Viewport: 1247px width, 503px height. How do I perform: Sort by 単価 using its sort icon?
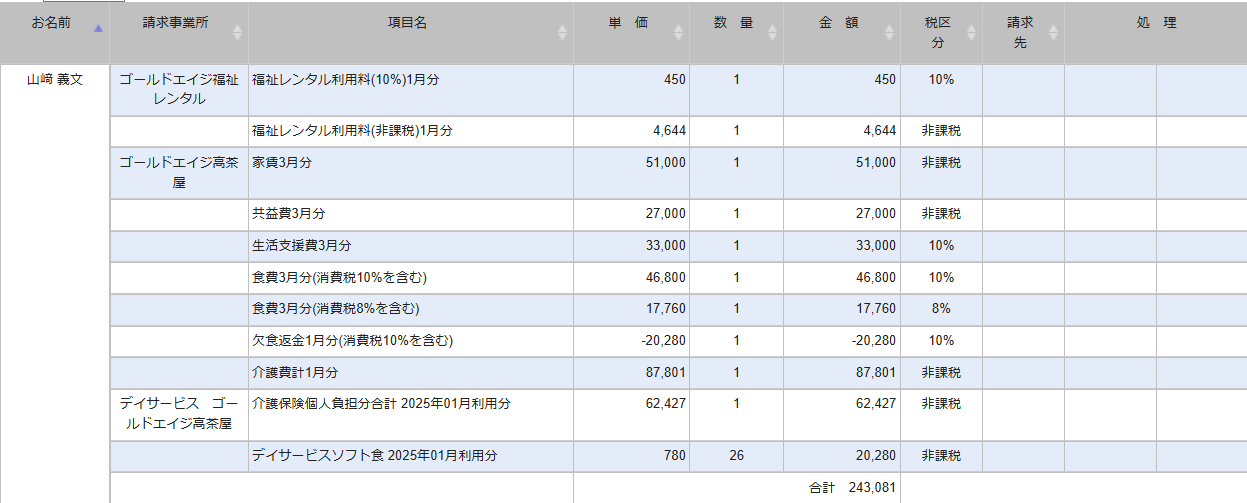click(x=679, y=32)
